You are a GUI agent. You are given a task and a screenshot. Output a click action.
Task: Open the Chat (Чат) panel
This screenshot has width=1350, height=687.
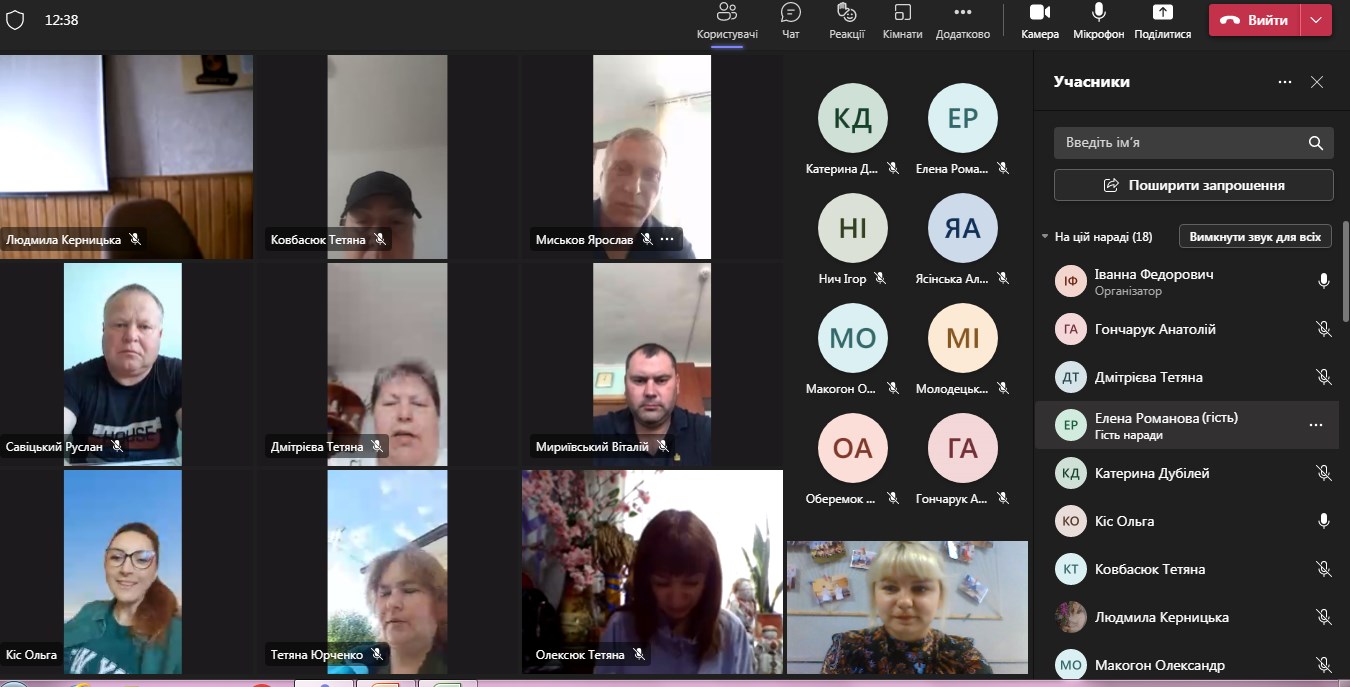point(790,20)
